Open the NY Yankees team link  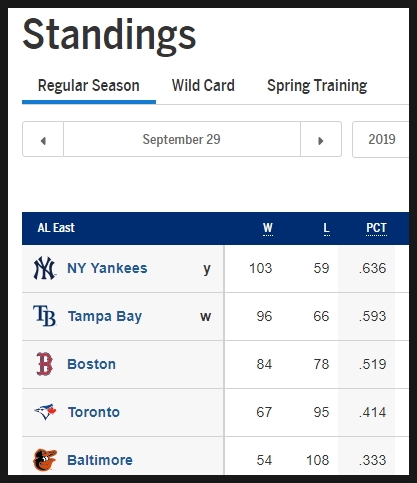(x=107, y=268)
